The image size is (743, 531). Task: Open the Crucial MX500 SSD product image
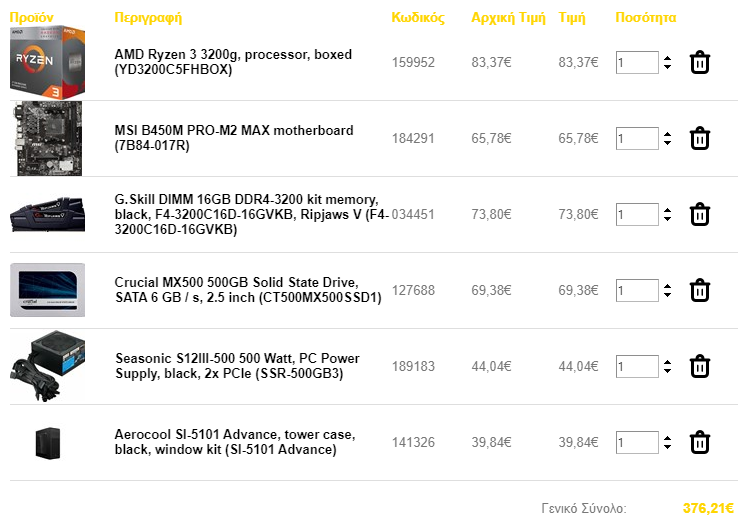point(47,290)
